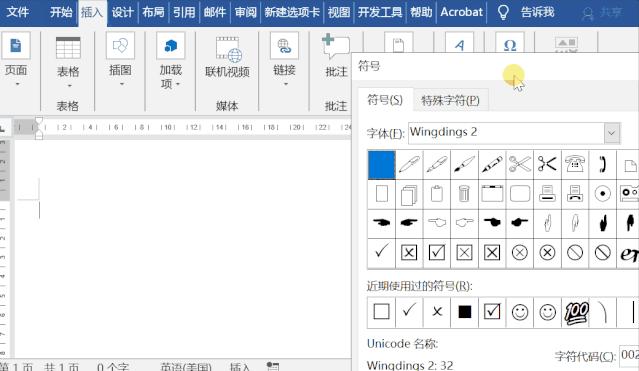Choose the clipboard symbol
Screen dimensions: 639x371
(437, 194)
